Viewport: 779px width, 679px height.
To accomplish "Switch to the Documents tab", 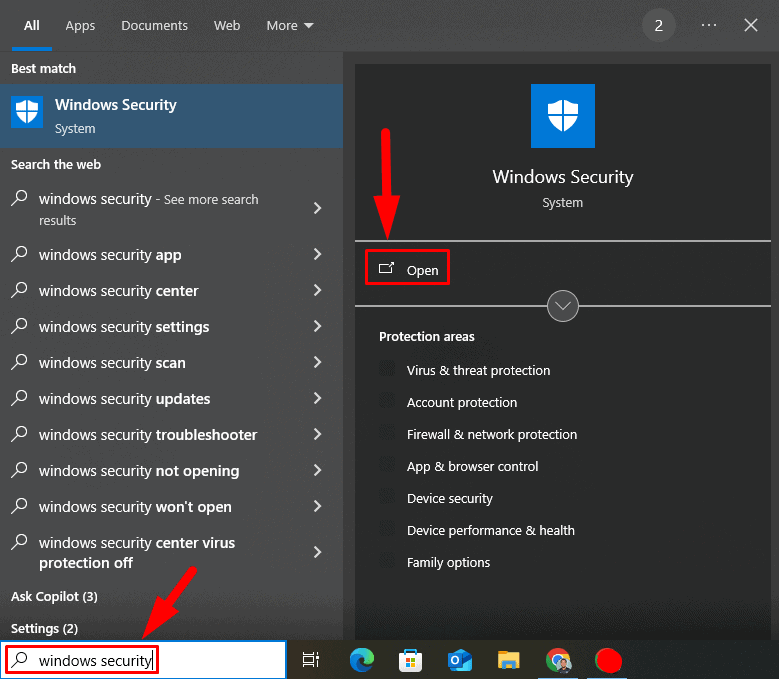I will coord(154,25).
